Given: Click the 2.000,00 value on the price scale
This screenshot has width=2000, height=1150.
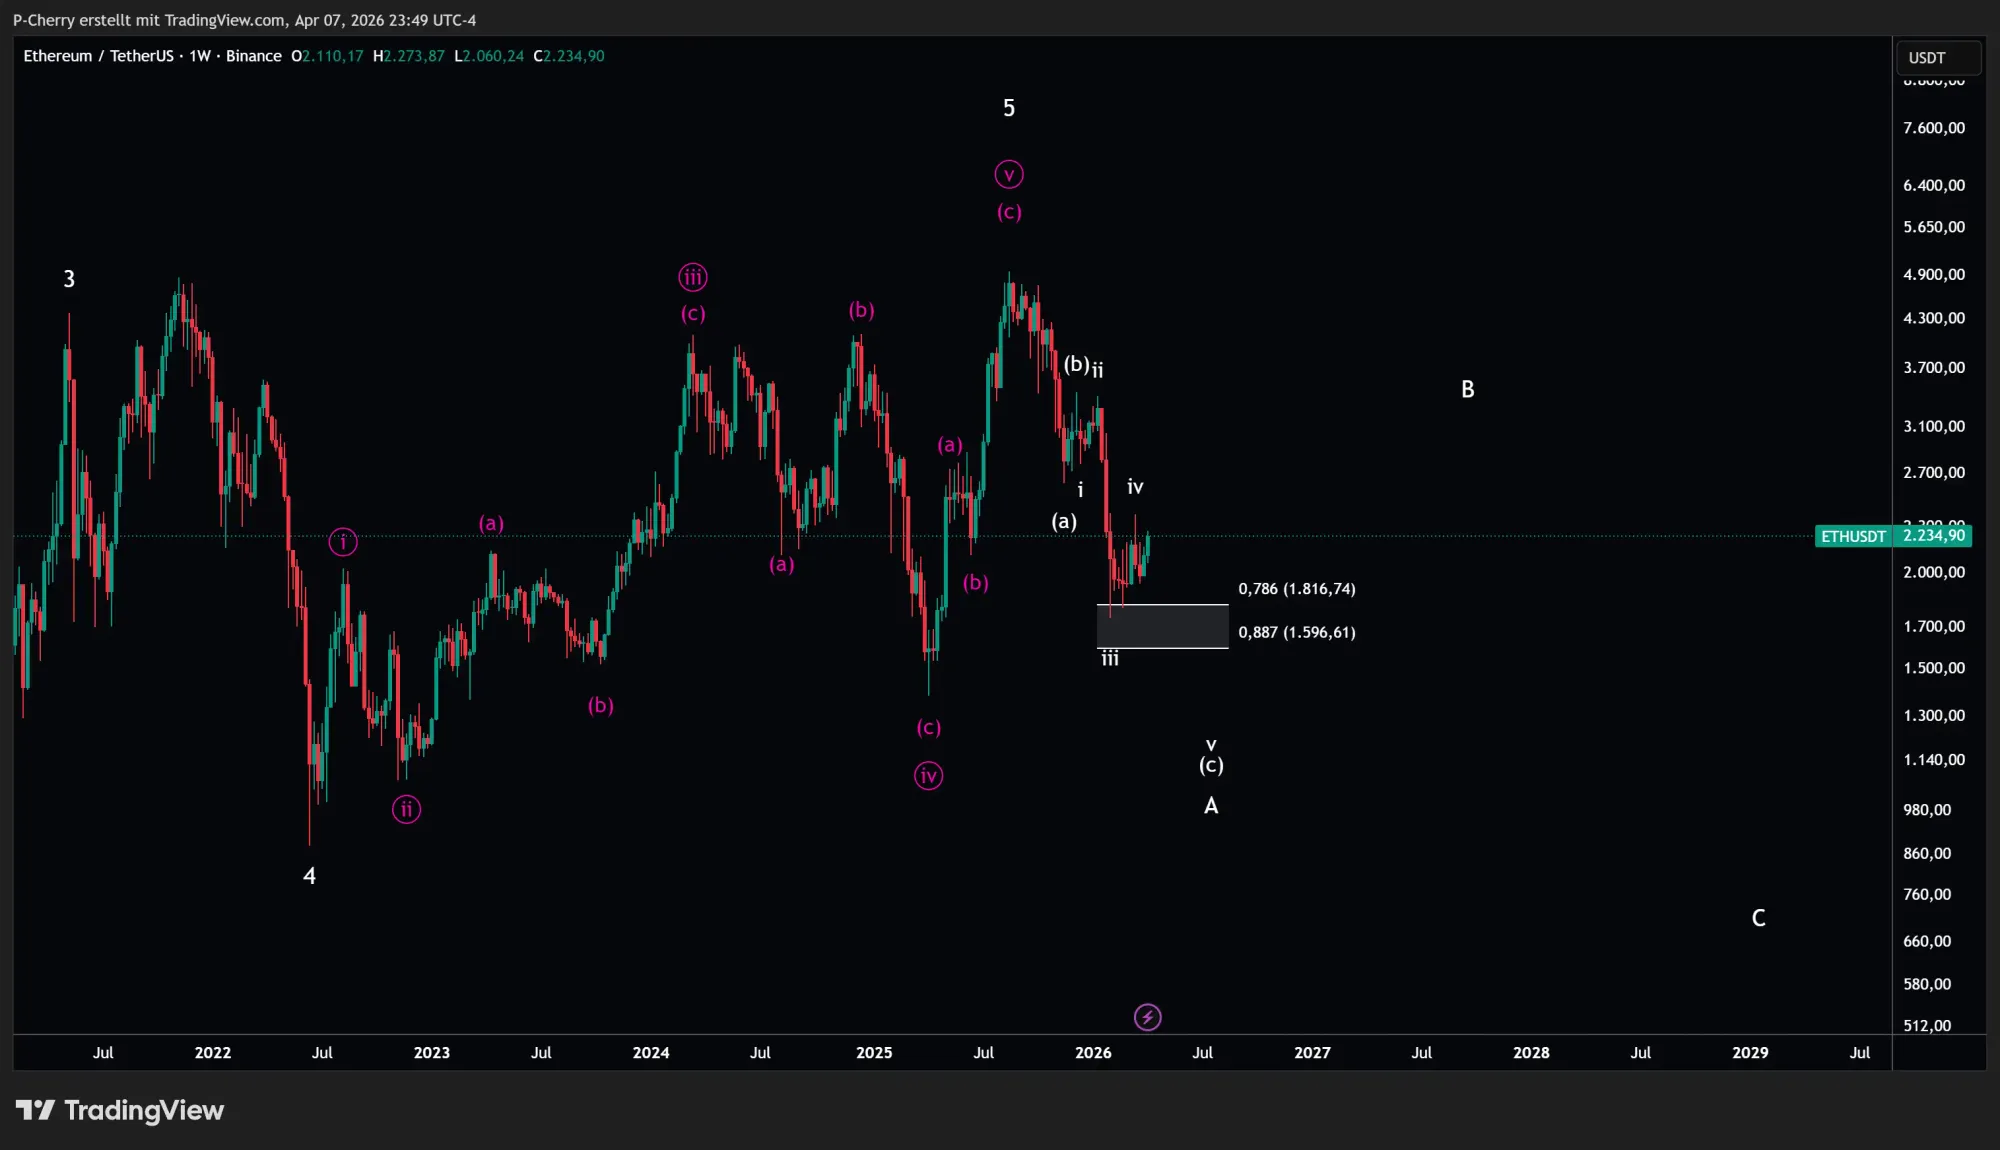Looking at the screenshot, I should pyautogui.click(x=1932, y=572).
